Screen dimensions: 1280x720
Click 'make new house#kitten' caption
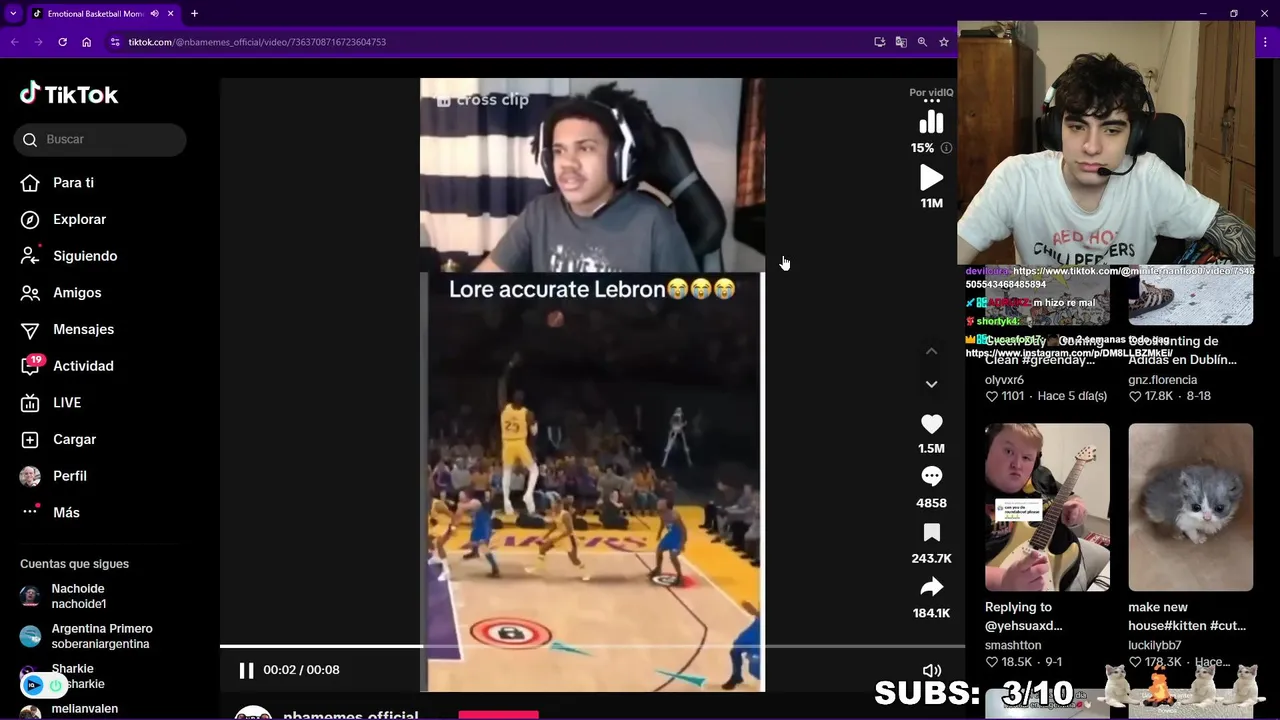[x=1186, y=616]
